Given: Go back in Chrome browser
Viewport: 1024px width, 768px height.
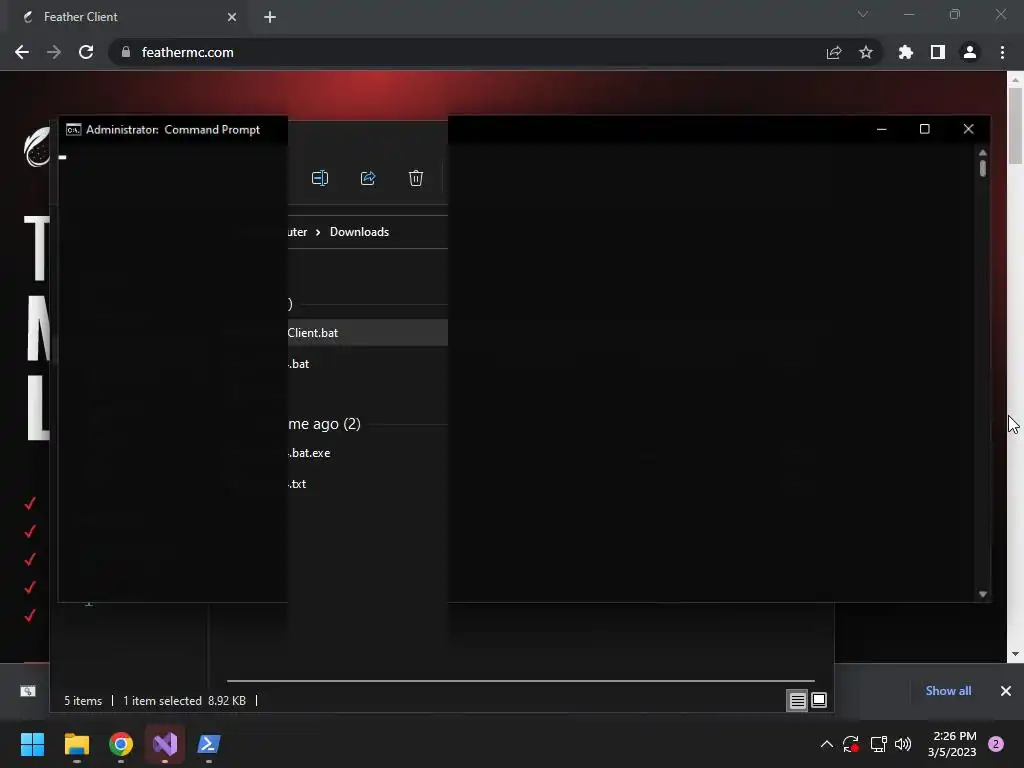Looking at the screenshot, I should point(22,52).
